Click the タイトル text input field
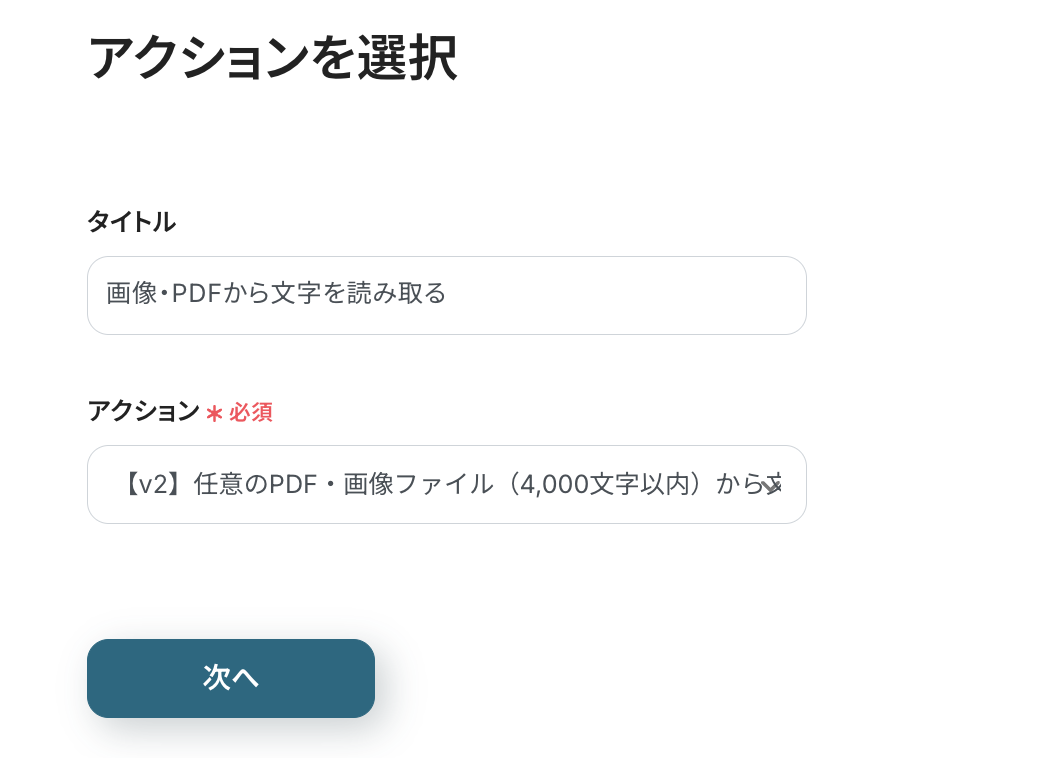 tap(446, 296)
